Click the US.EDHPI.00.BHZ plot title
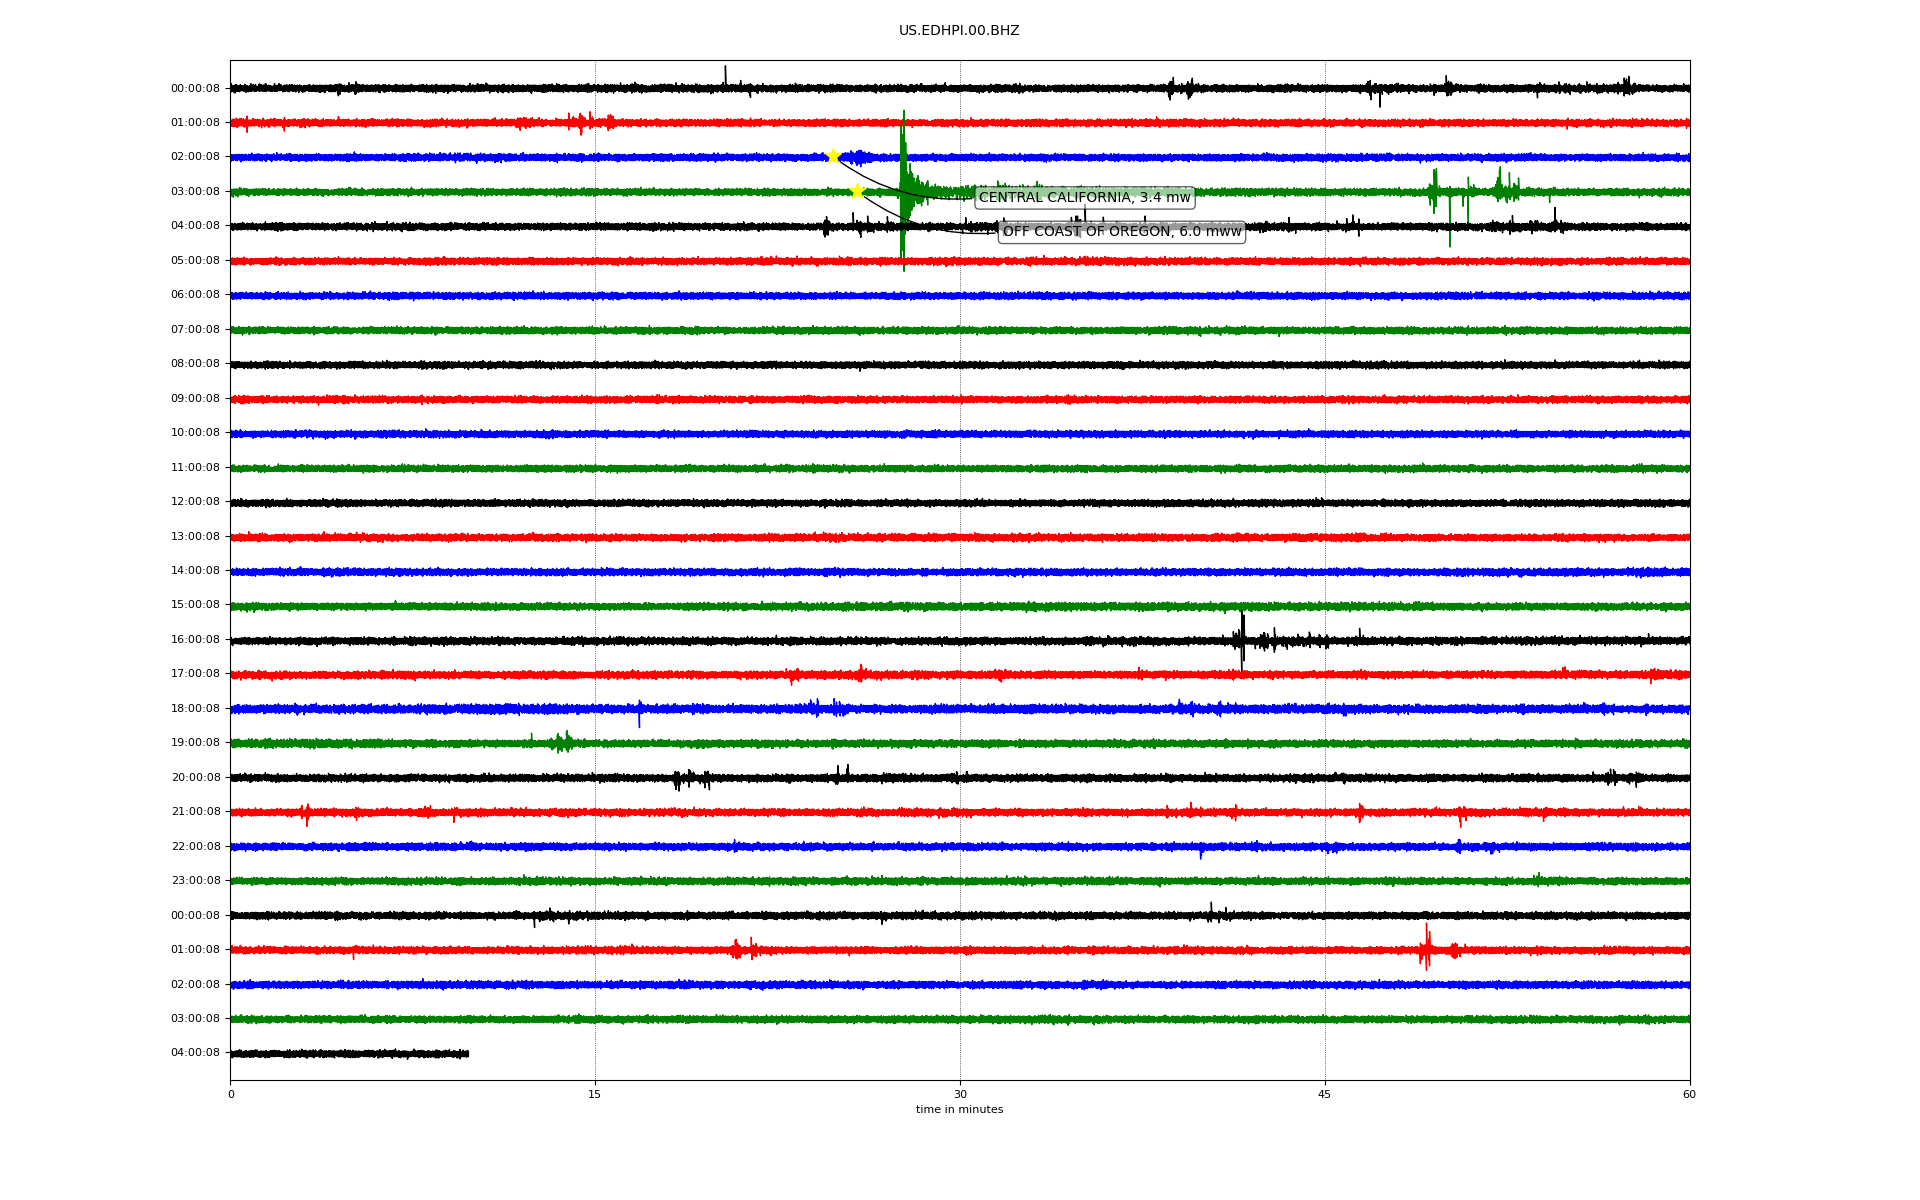Screen dimensions: 1920x1200 [x=959, y=31]
